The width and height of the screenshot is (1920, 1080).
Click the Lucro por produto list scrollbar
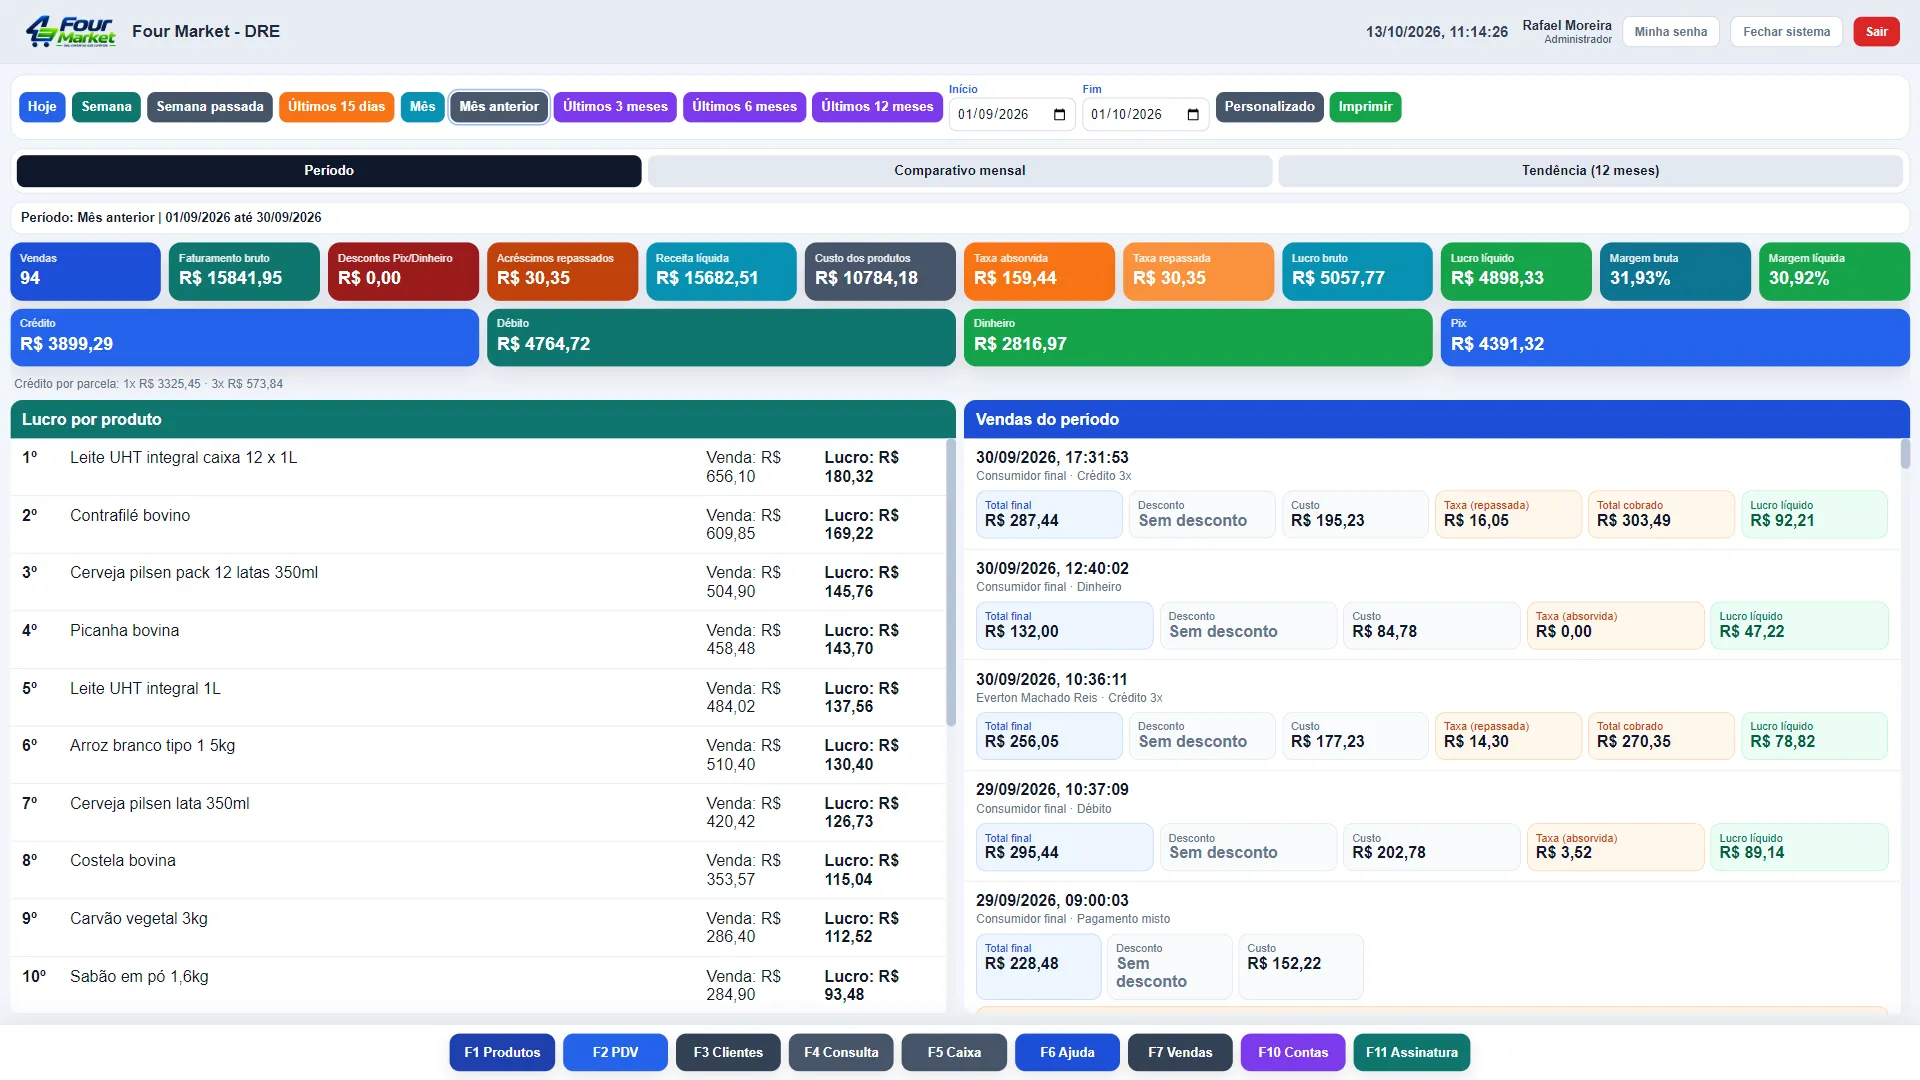[x=951, y=582]
